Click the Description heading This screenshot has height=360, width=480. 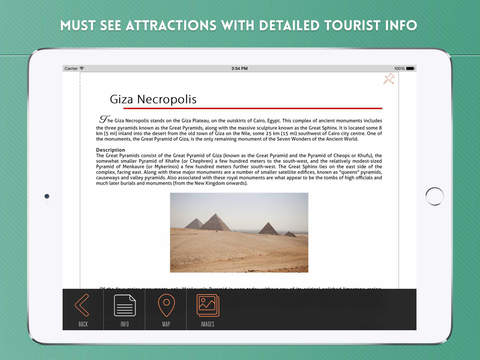[x=110, y=150]
